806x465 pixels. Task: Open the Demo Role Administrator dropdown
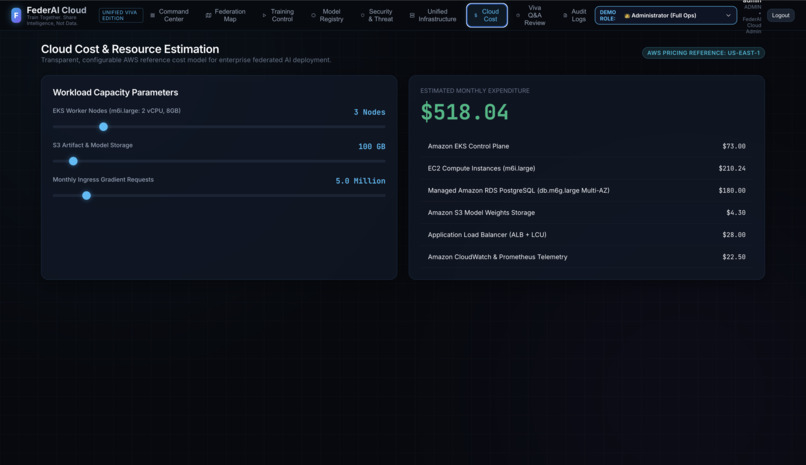pos(665,15)
